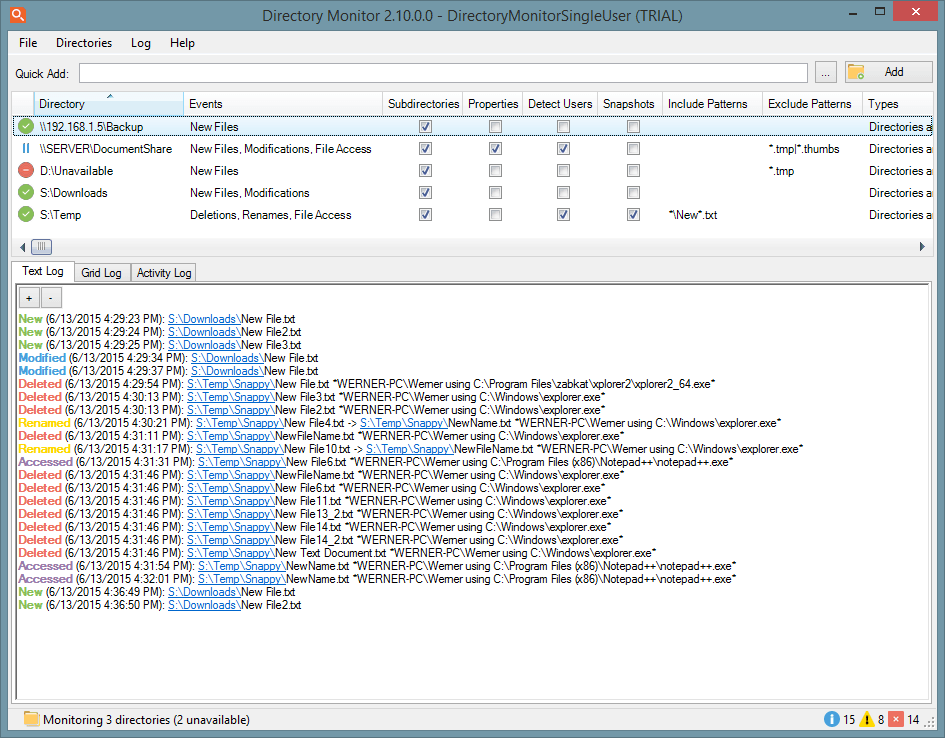The width and height of the screenshot is (945, 738).
Task: Expand the text log with plus button
Action: click(29, 297)
